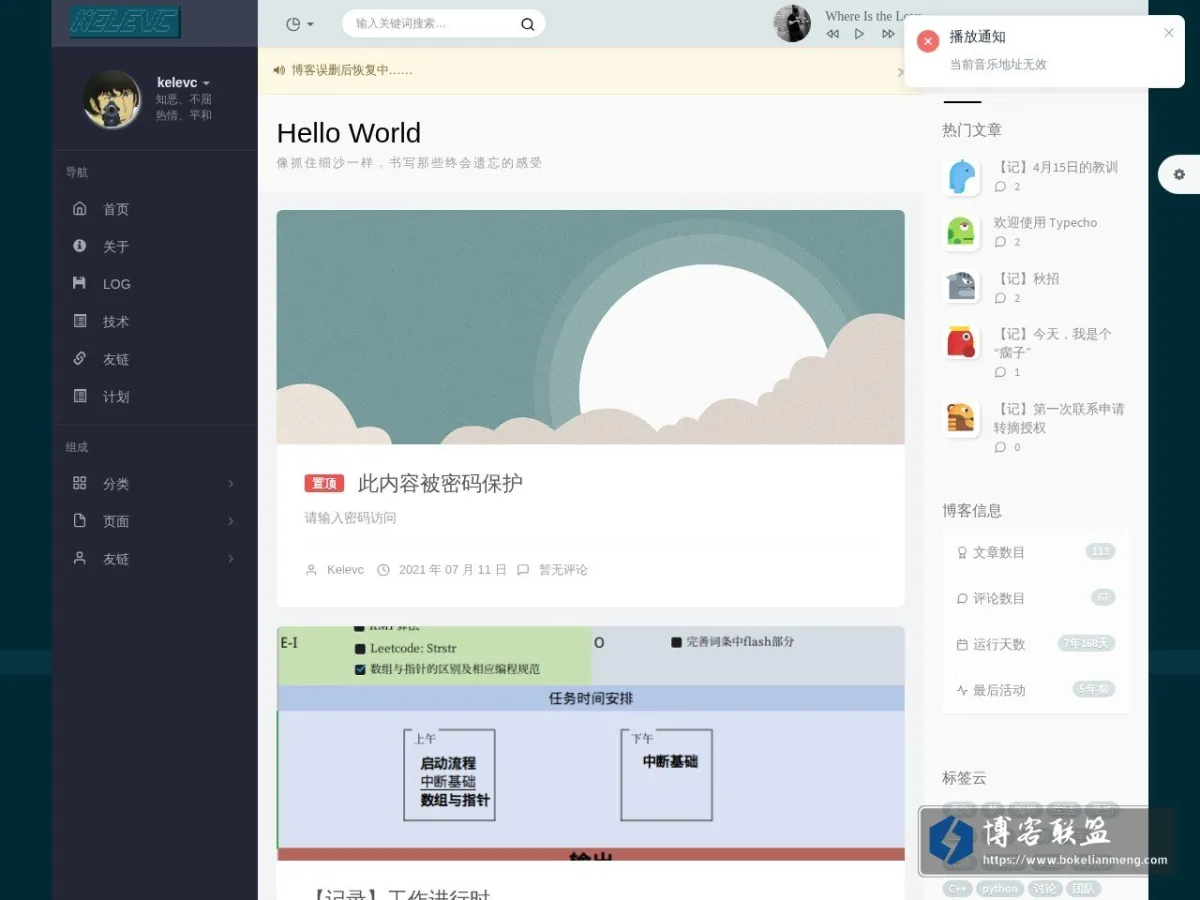Expand the 页面 chevron
The width and height of the screenshot is (1200, 900).
click(231, 521)
